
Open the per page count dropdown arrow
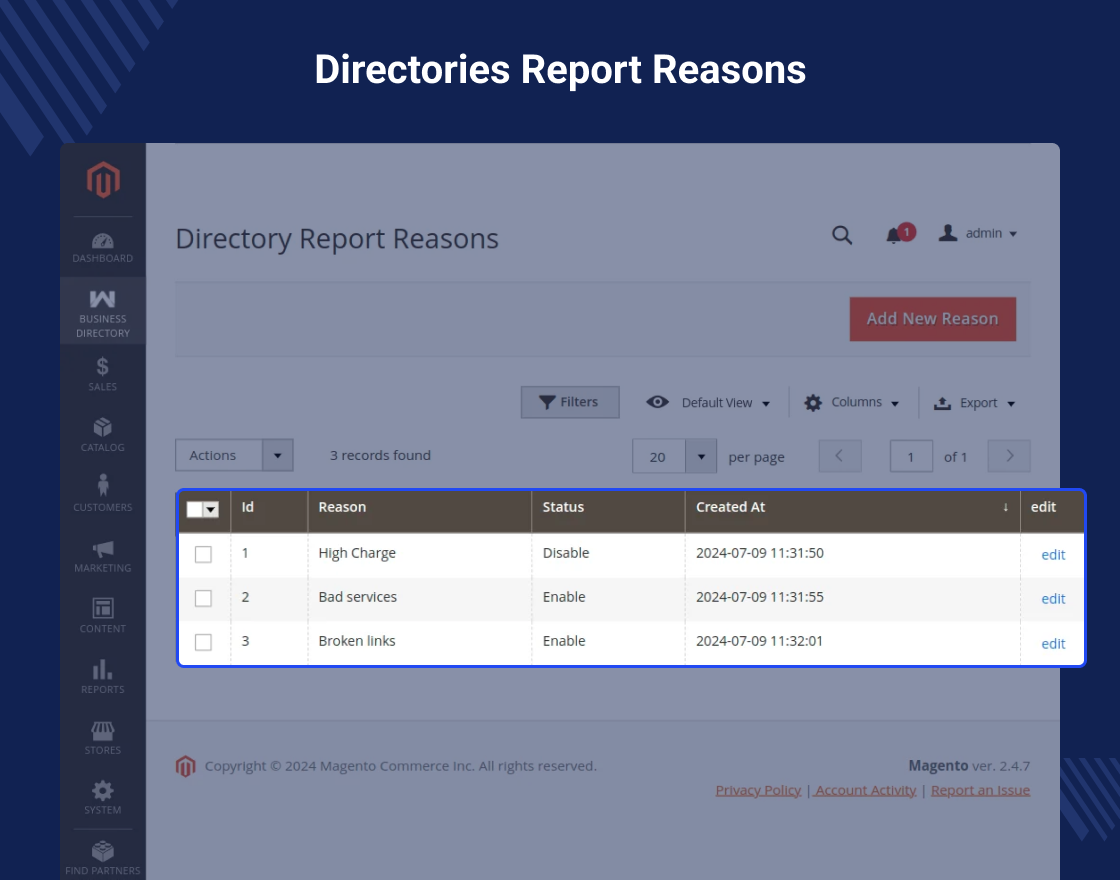click(x=701, y=456)
